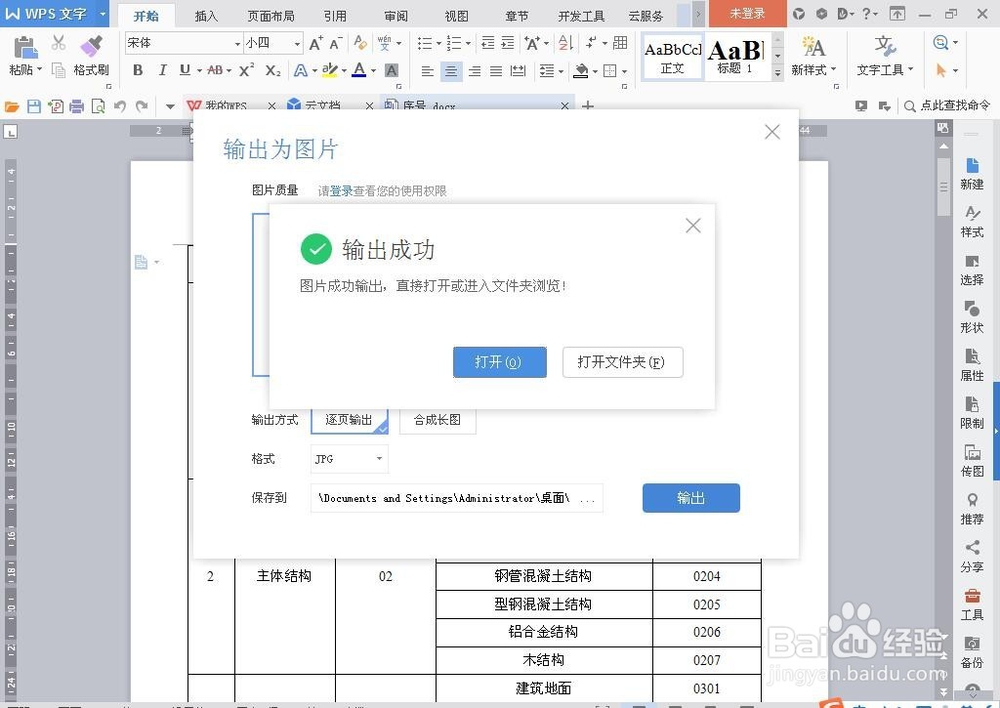Click the superscript X² icon
The width and height of the screenshot is (1000, 708).
(245, 70)
